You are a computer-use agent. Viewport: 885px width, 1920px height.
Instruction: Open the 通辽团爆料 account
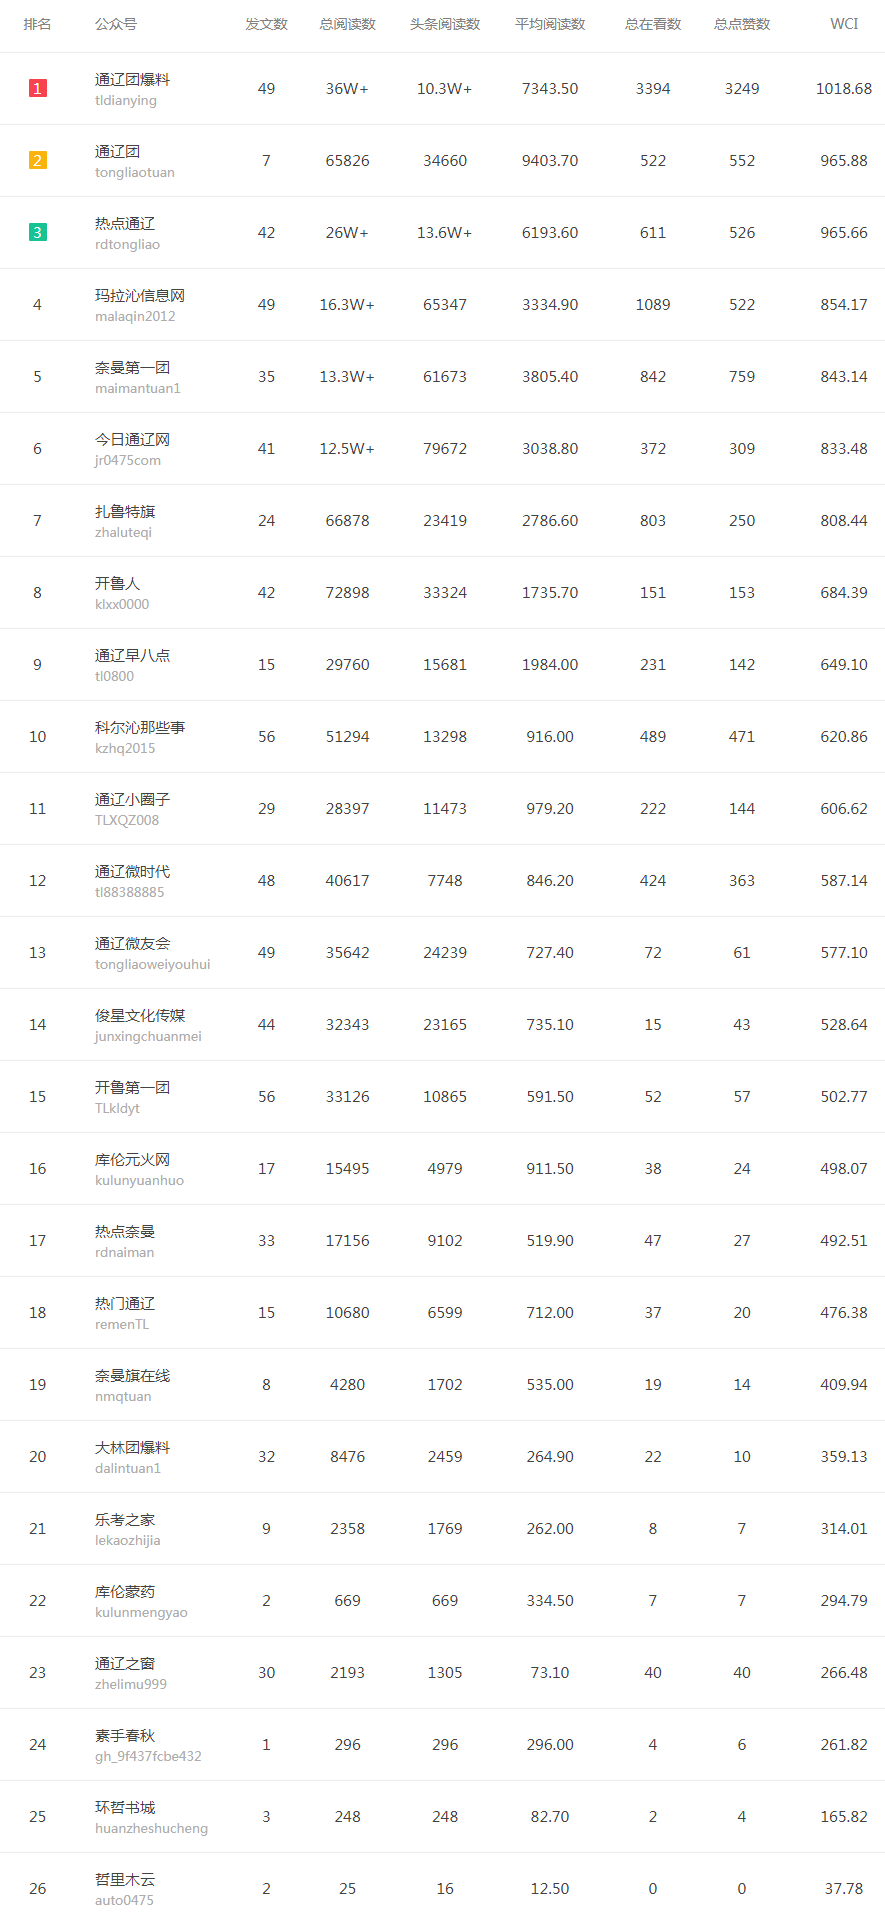pos(132,80)
